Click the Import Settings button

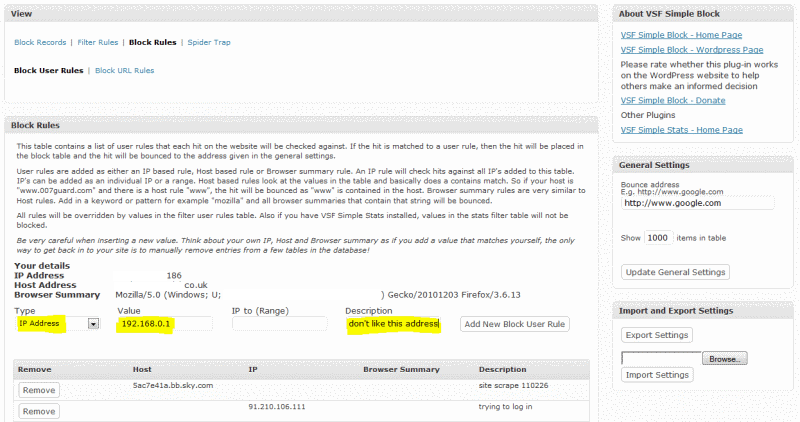click(x=657, y=375)
